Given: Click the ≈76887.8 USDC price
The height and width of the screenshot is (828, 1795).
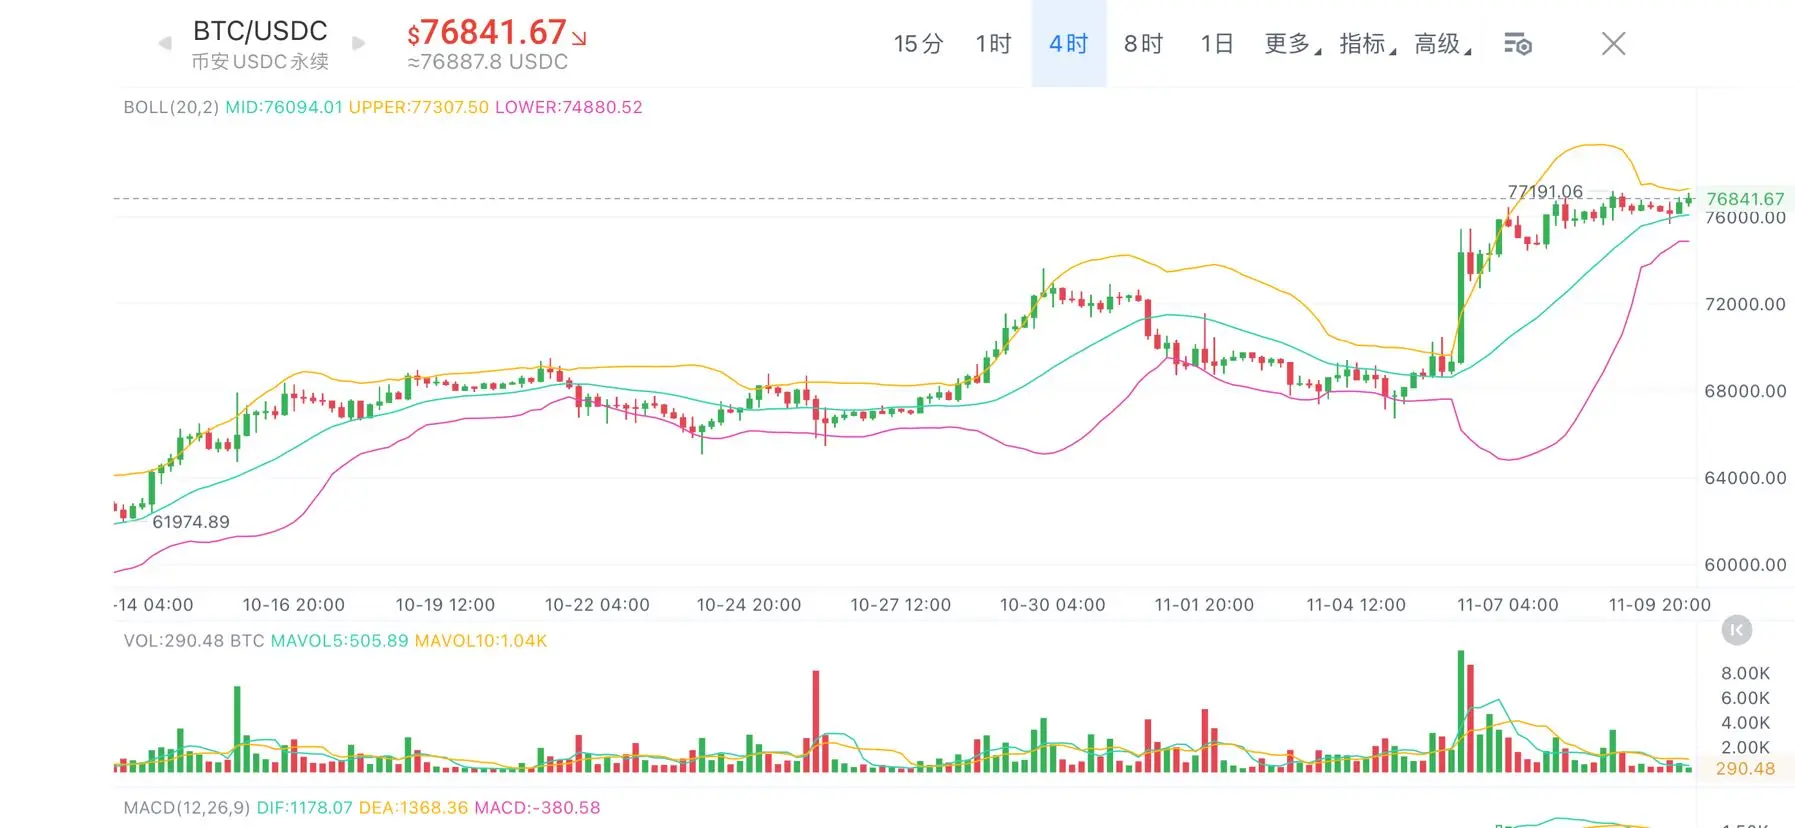Looking at the screenshot, I should (x=488, y=62).
